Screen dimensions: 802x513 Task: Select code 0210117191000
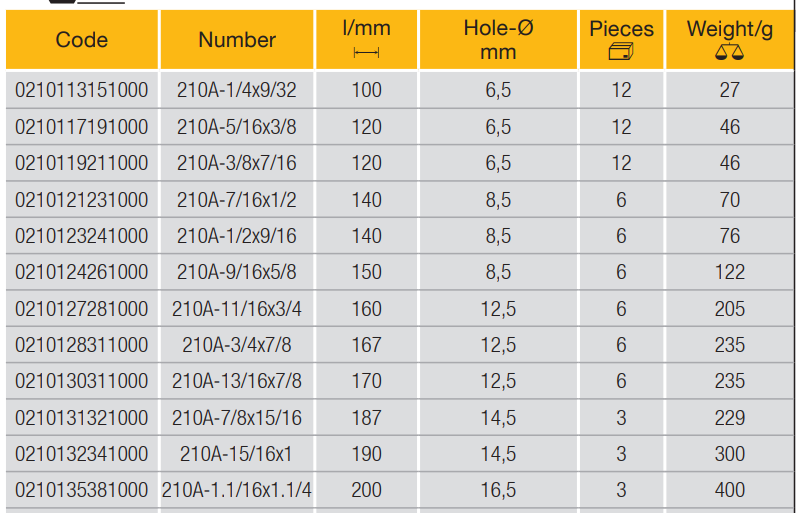coord(82,127)
